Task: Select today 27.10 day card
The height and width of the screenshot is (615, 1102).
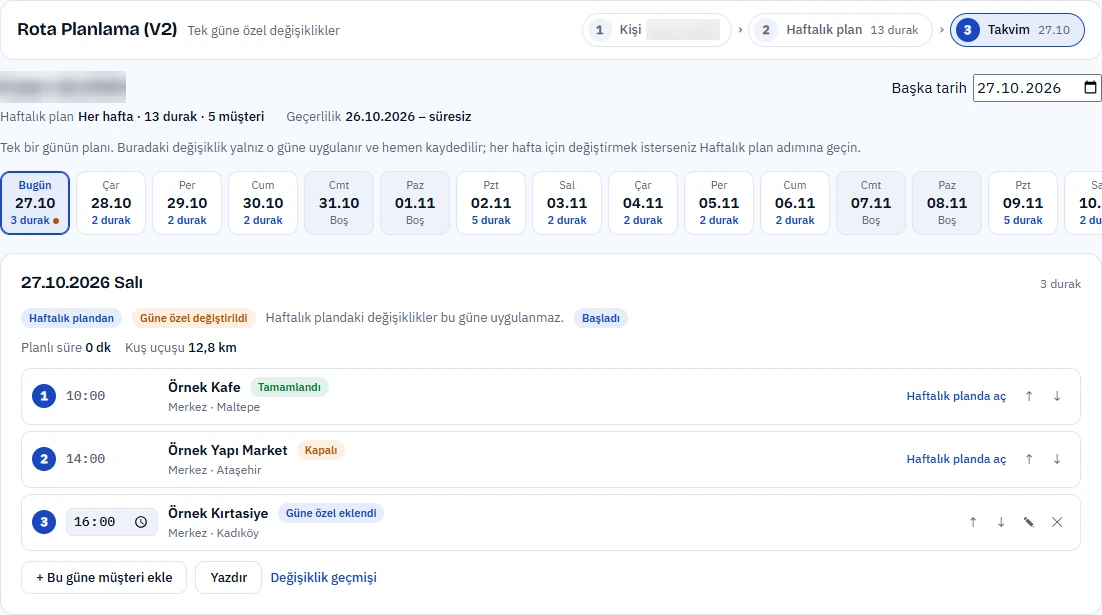Action: pyautogui.click(x=35, y=202)
